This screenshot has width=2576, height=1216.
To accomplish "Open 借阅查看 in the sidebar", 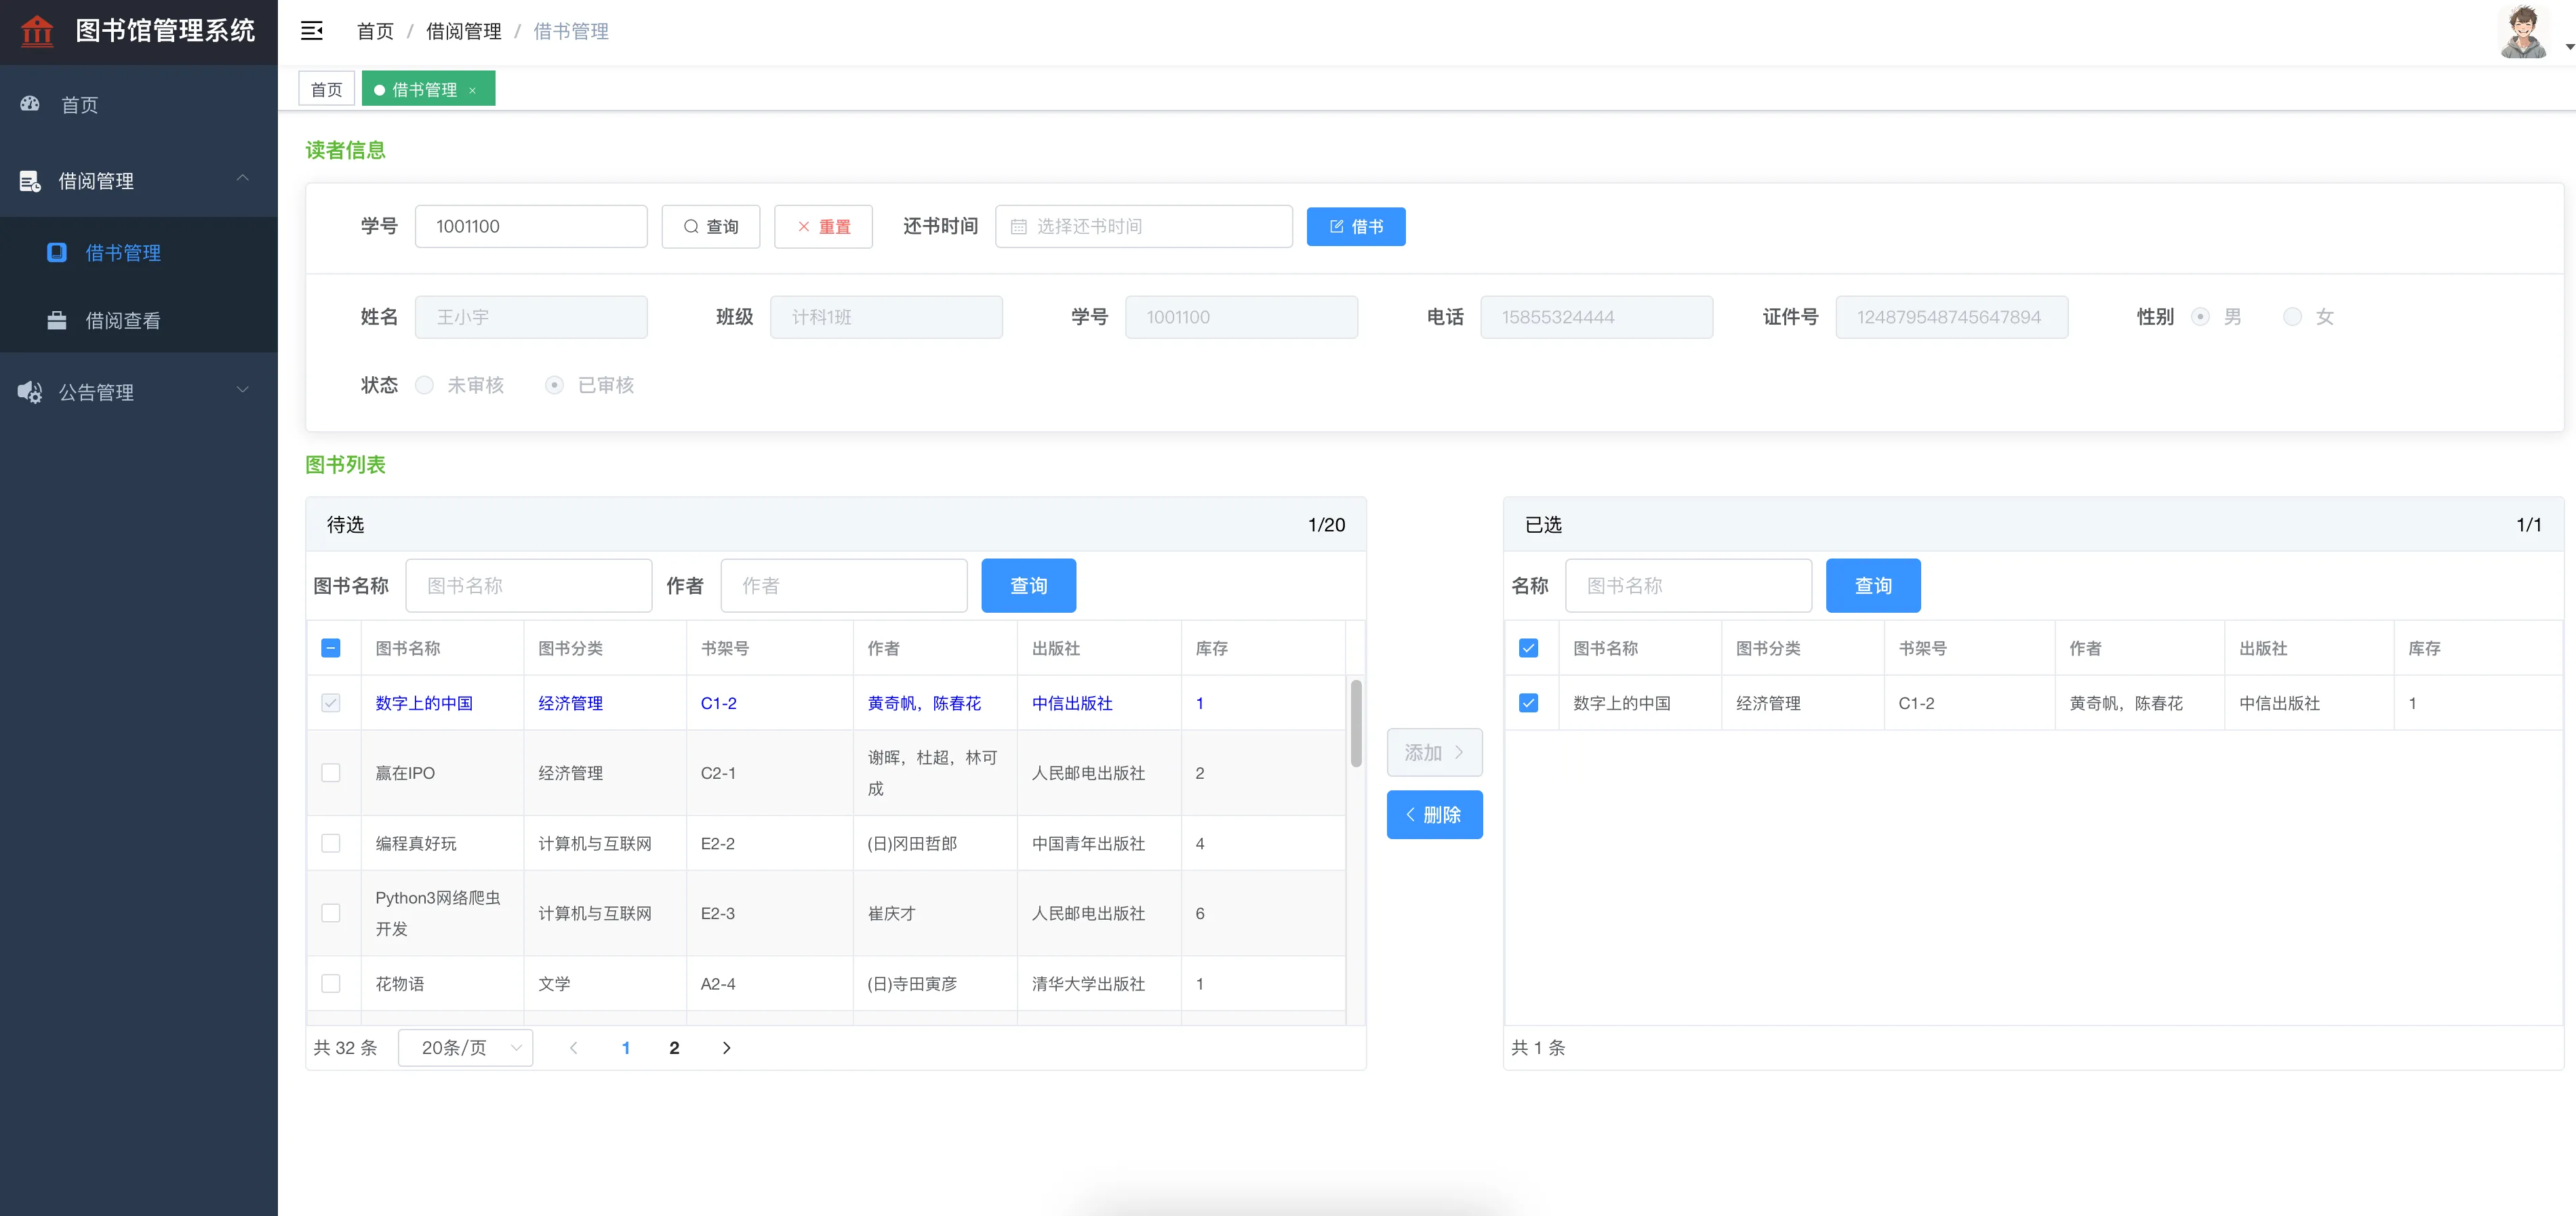I will (123, 320).
